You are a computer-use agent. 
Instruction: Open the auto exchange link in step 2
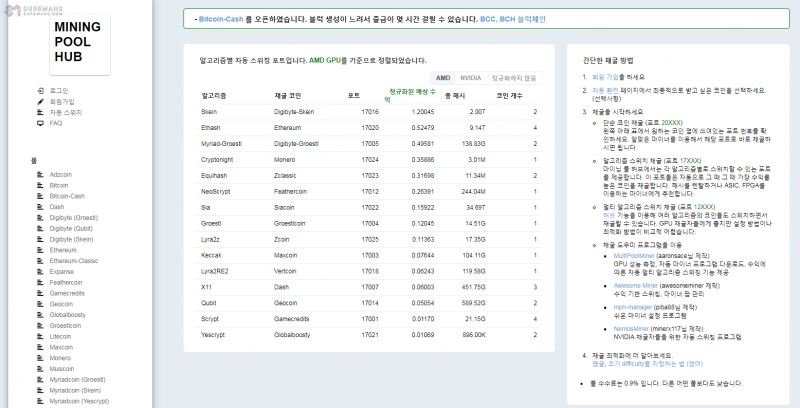point(605,90)
